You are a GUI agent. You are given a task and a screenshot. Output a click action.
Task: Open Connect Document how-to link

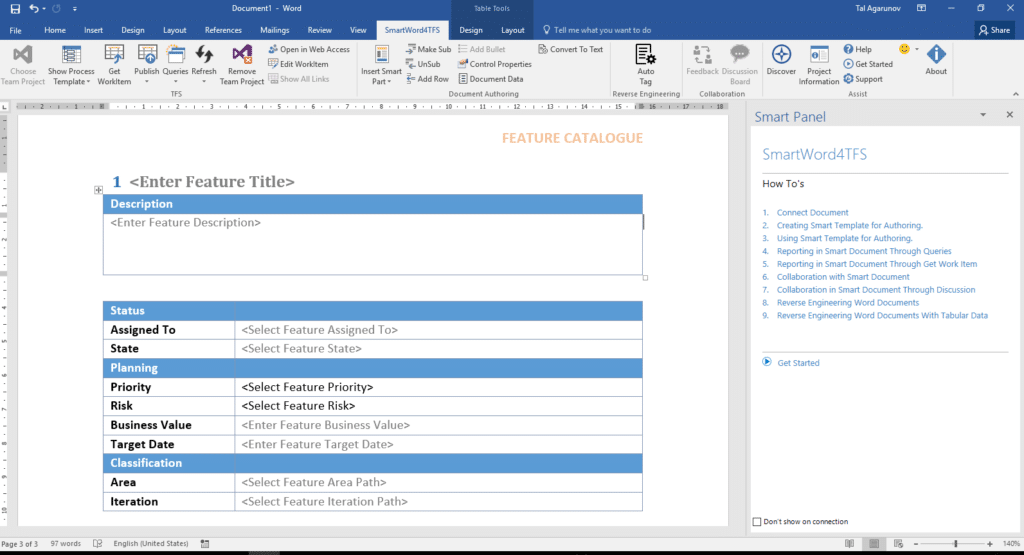click(x=812, y=212)
